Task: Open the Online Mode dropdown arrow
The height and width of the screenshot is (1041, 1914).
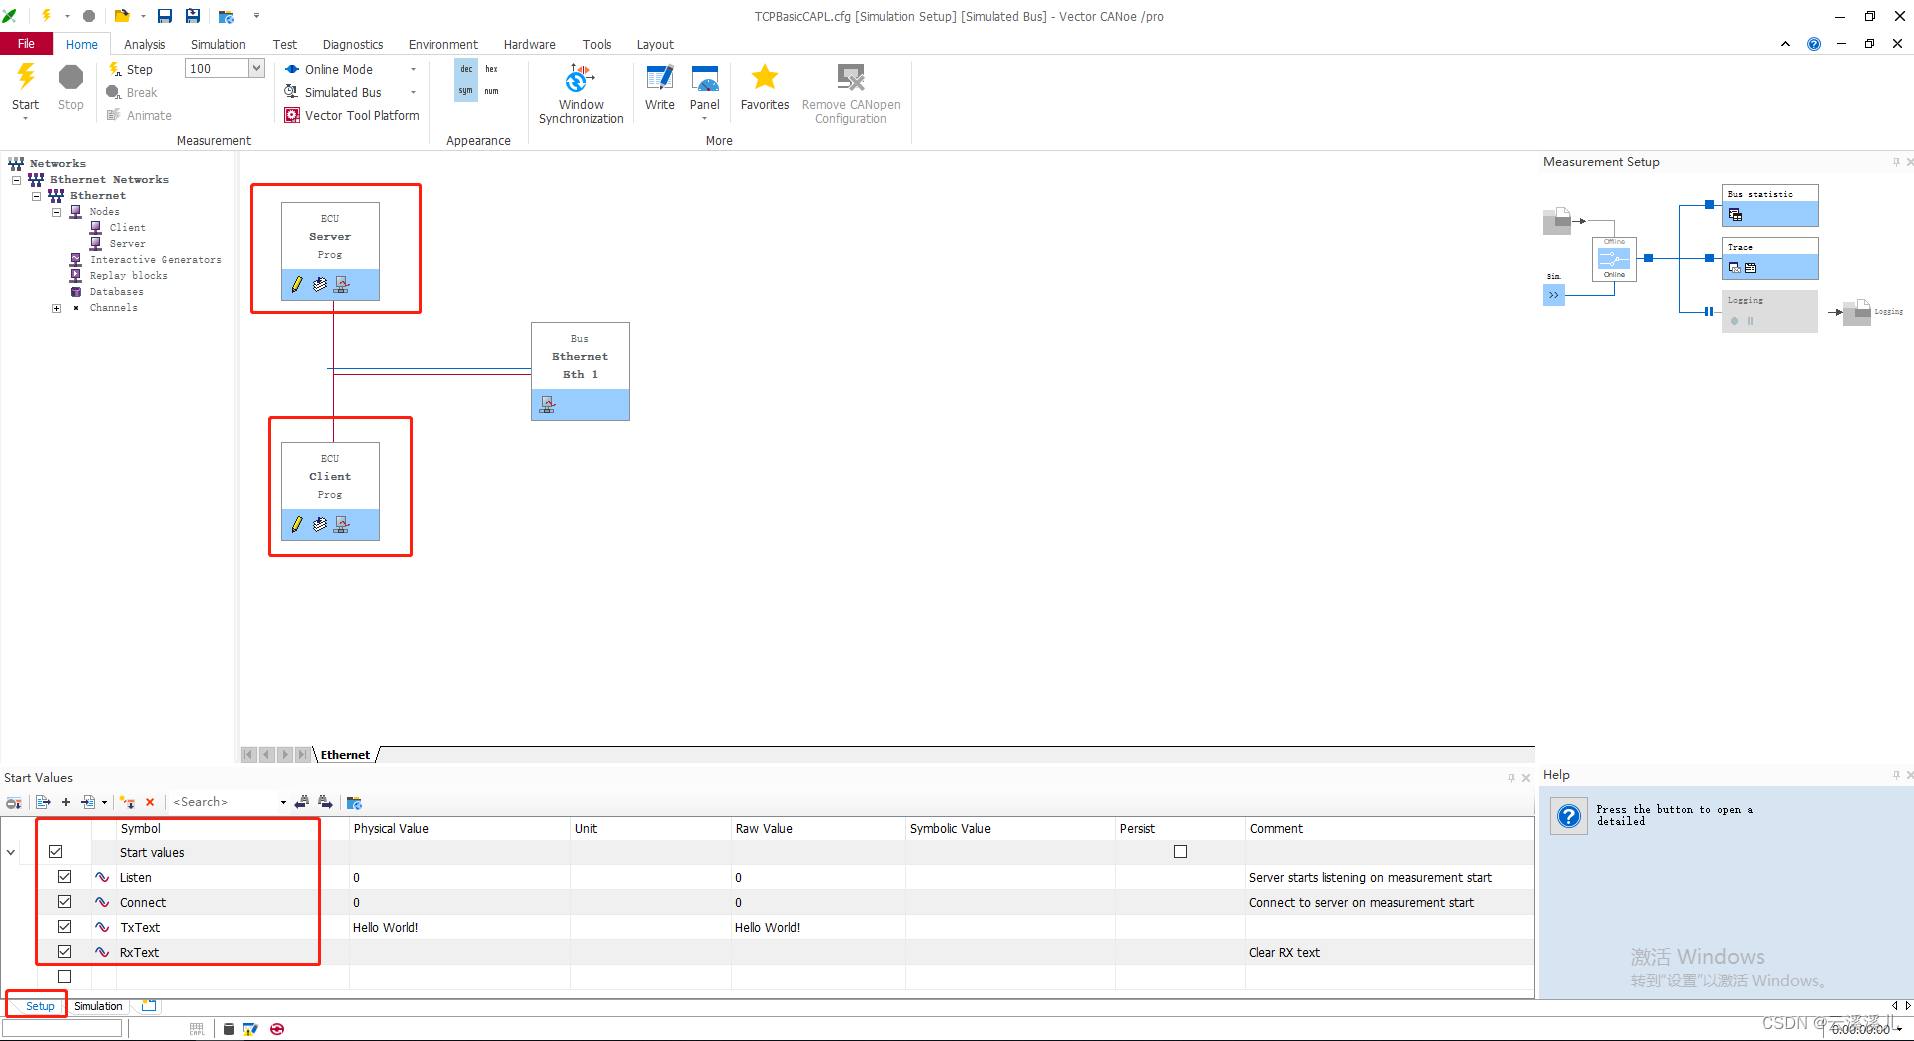Action: click(413, 69)
